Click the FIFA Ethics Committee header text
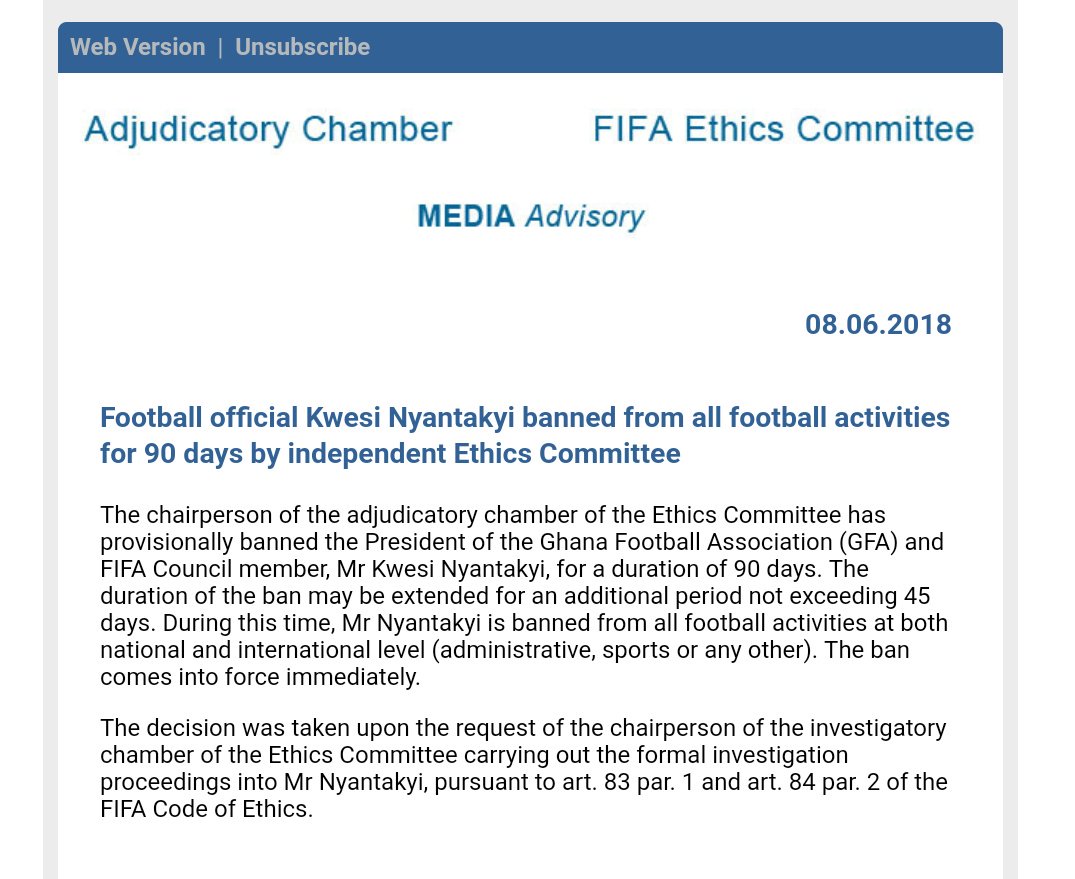This screenshot has width=1075, height=879. point(783,129)
